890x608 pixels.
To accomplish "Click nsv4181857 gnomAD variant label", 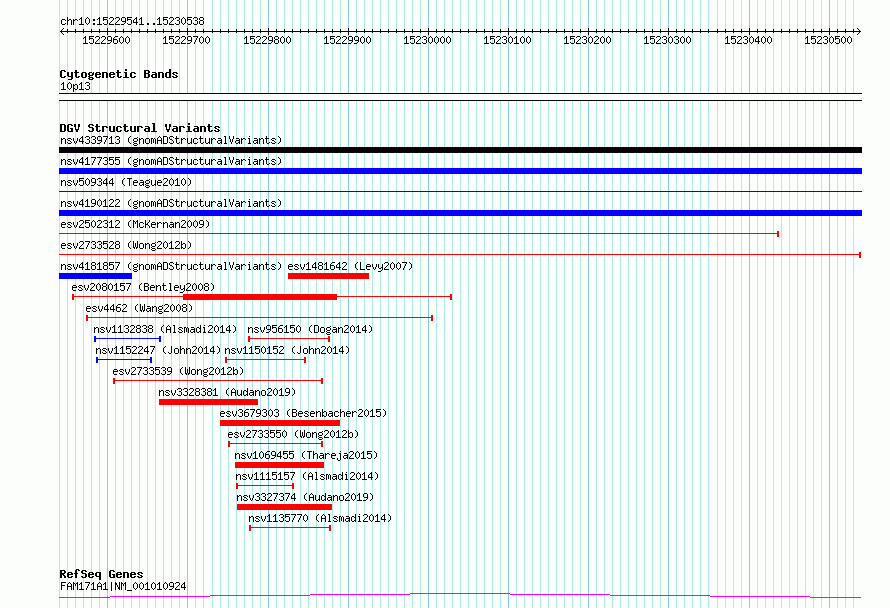I will [x=171, y=266].
